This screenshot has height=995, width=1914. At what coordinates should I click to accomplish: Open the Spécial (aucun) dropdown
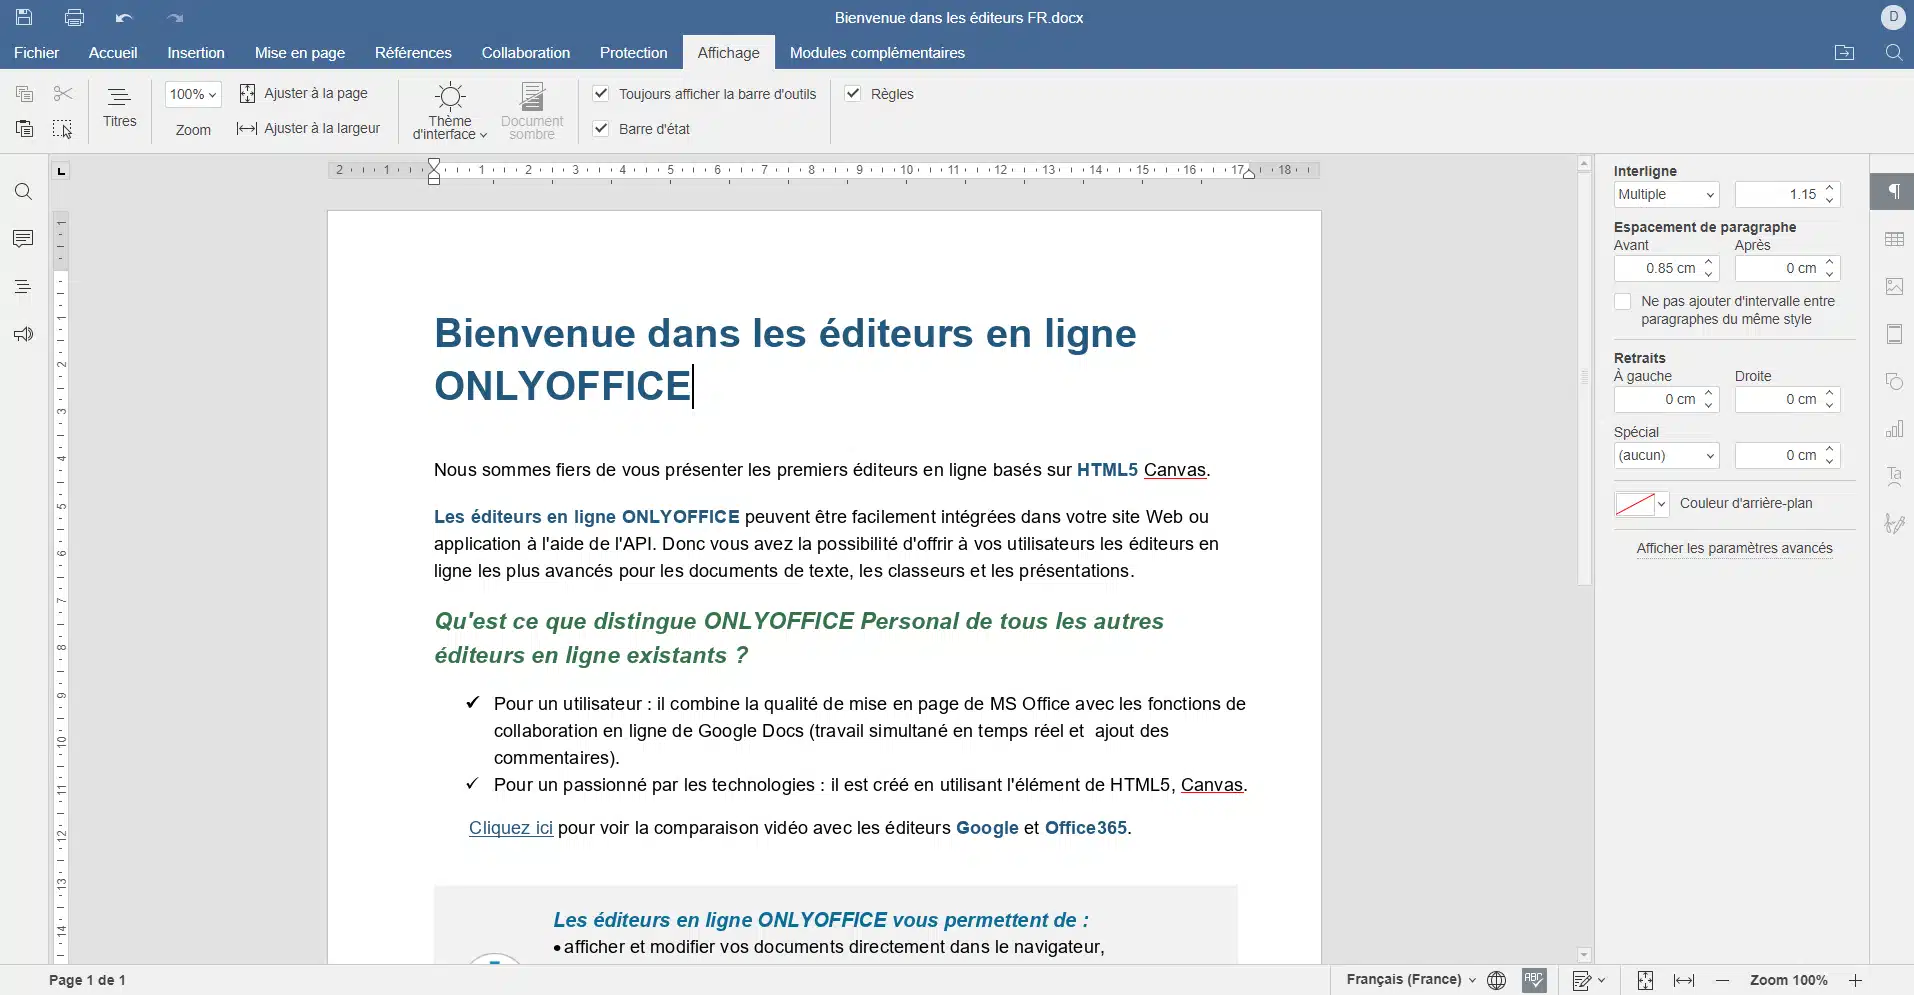tap(1666, 455)
